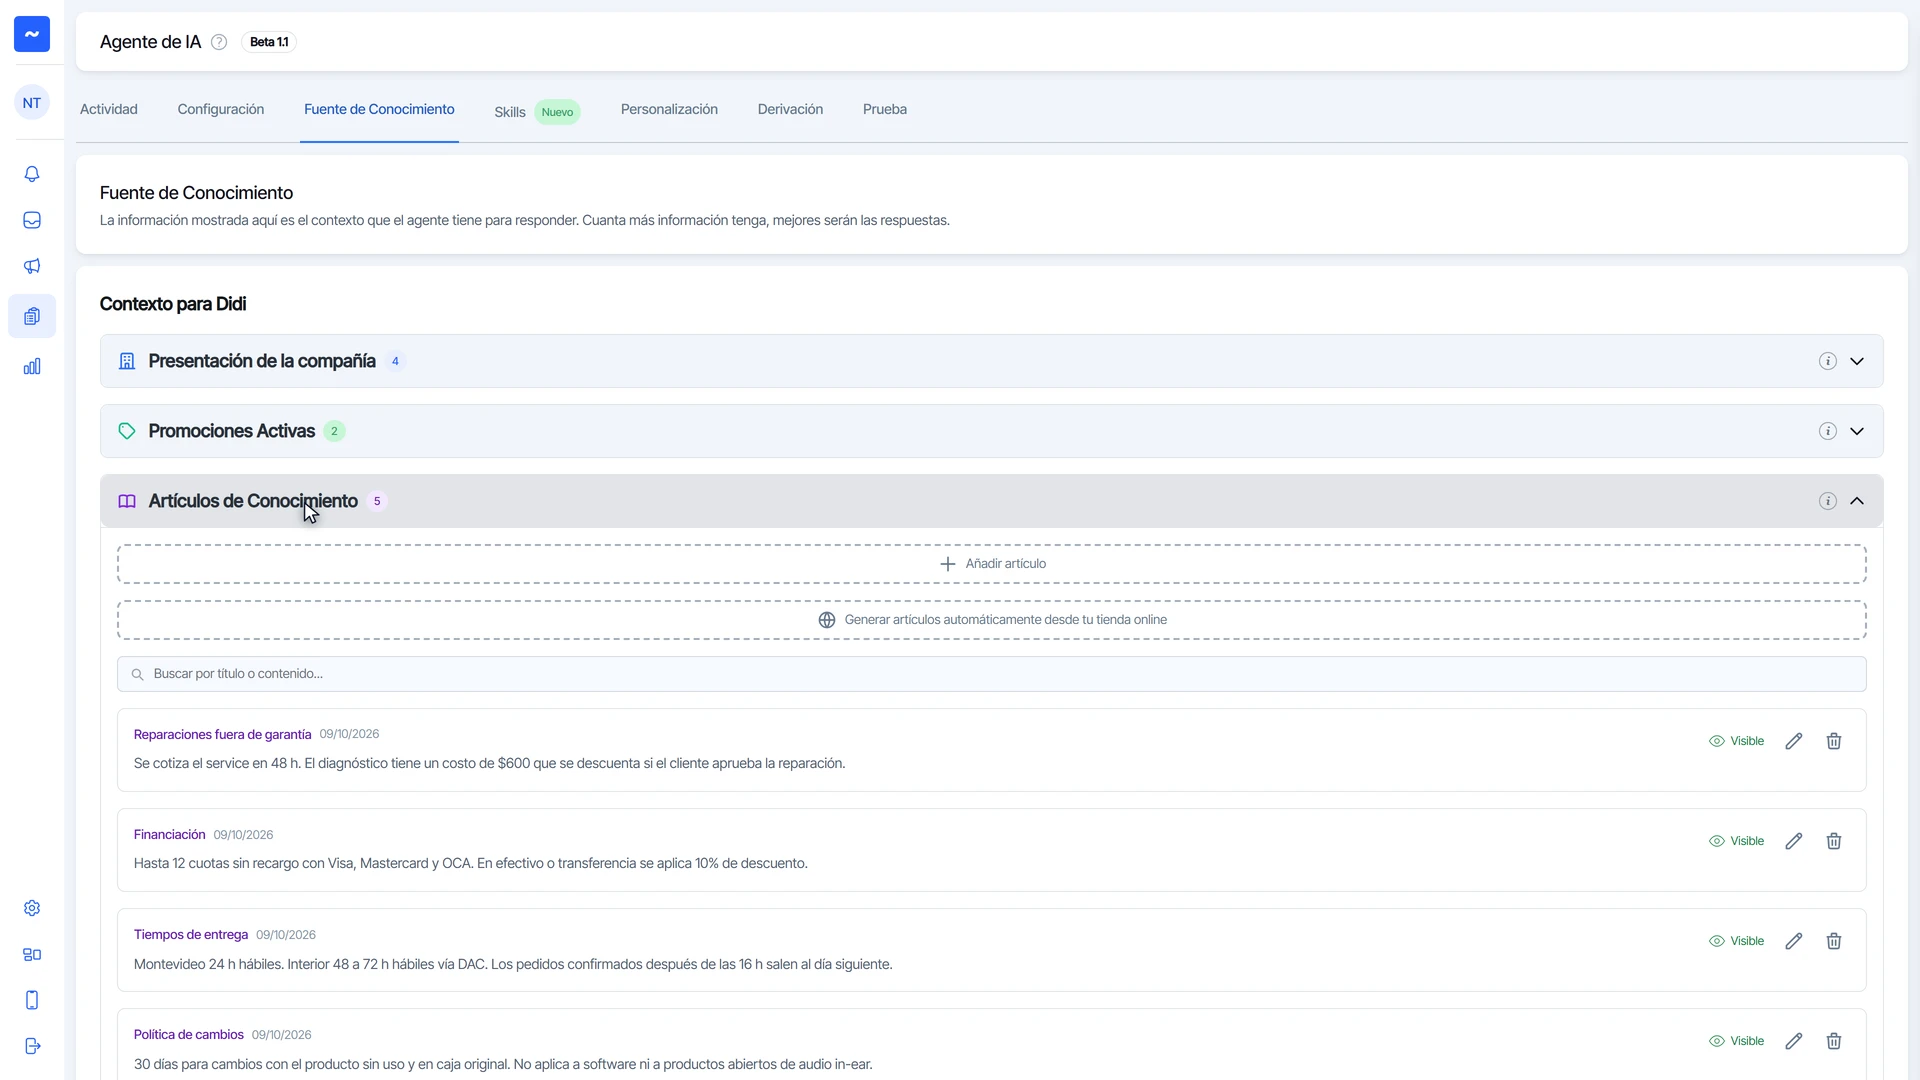Toggle visibility of Reparaciones fuera de garantía

click(x=1736, y=741)
